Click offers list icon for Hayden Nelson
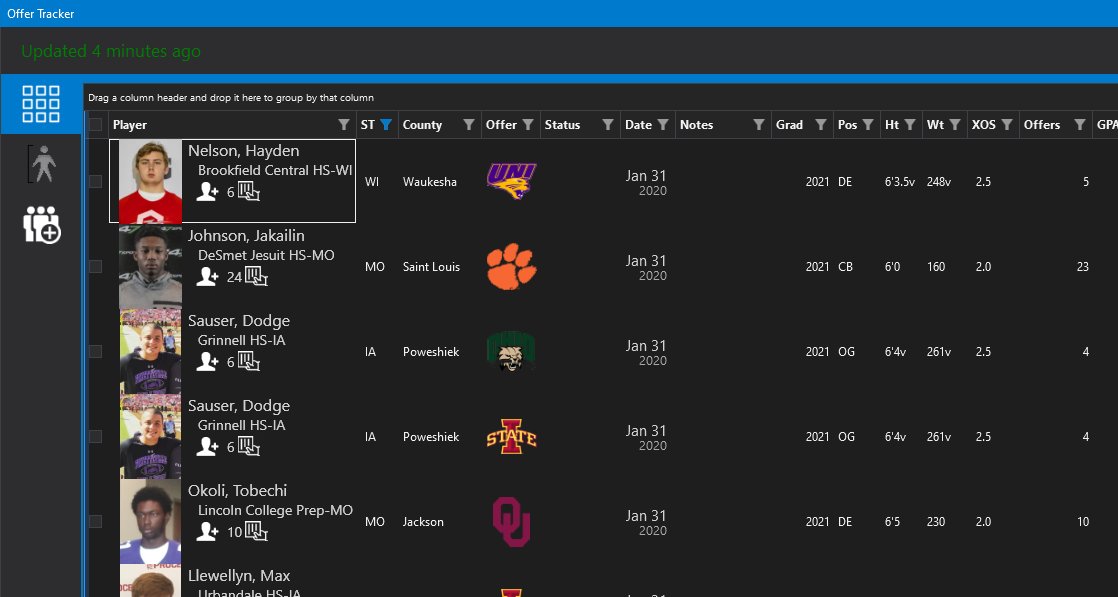 tap(249, 192)
